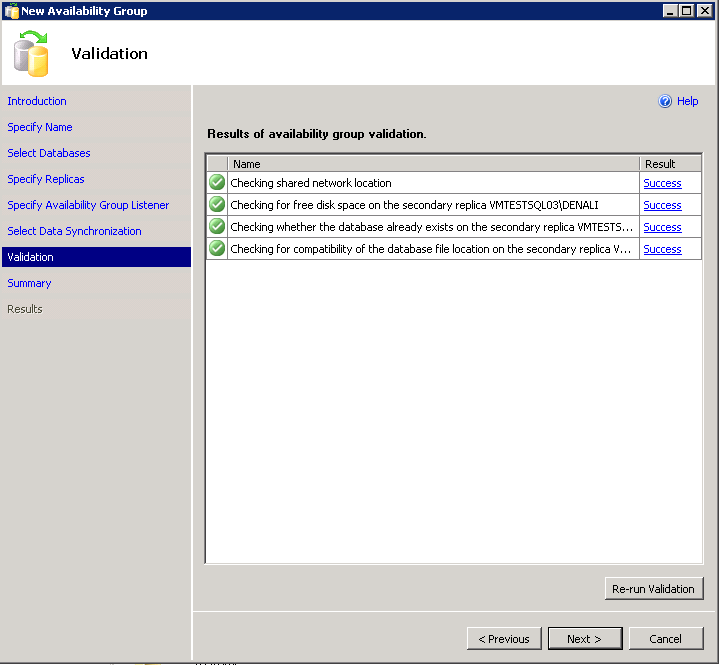Image resolution: width=719 pixels, height=665 pixels.
Task: Open the Introduction page
Action: click(x=37, y=101)
